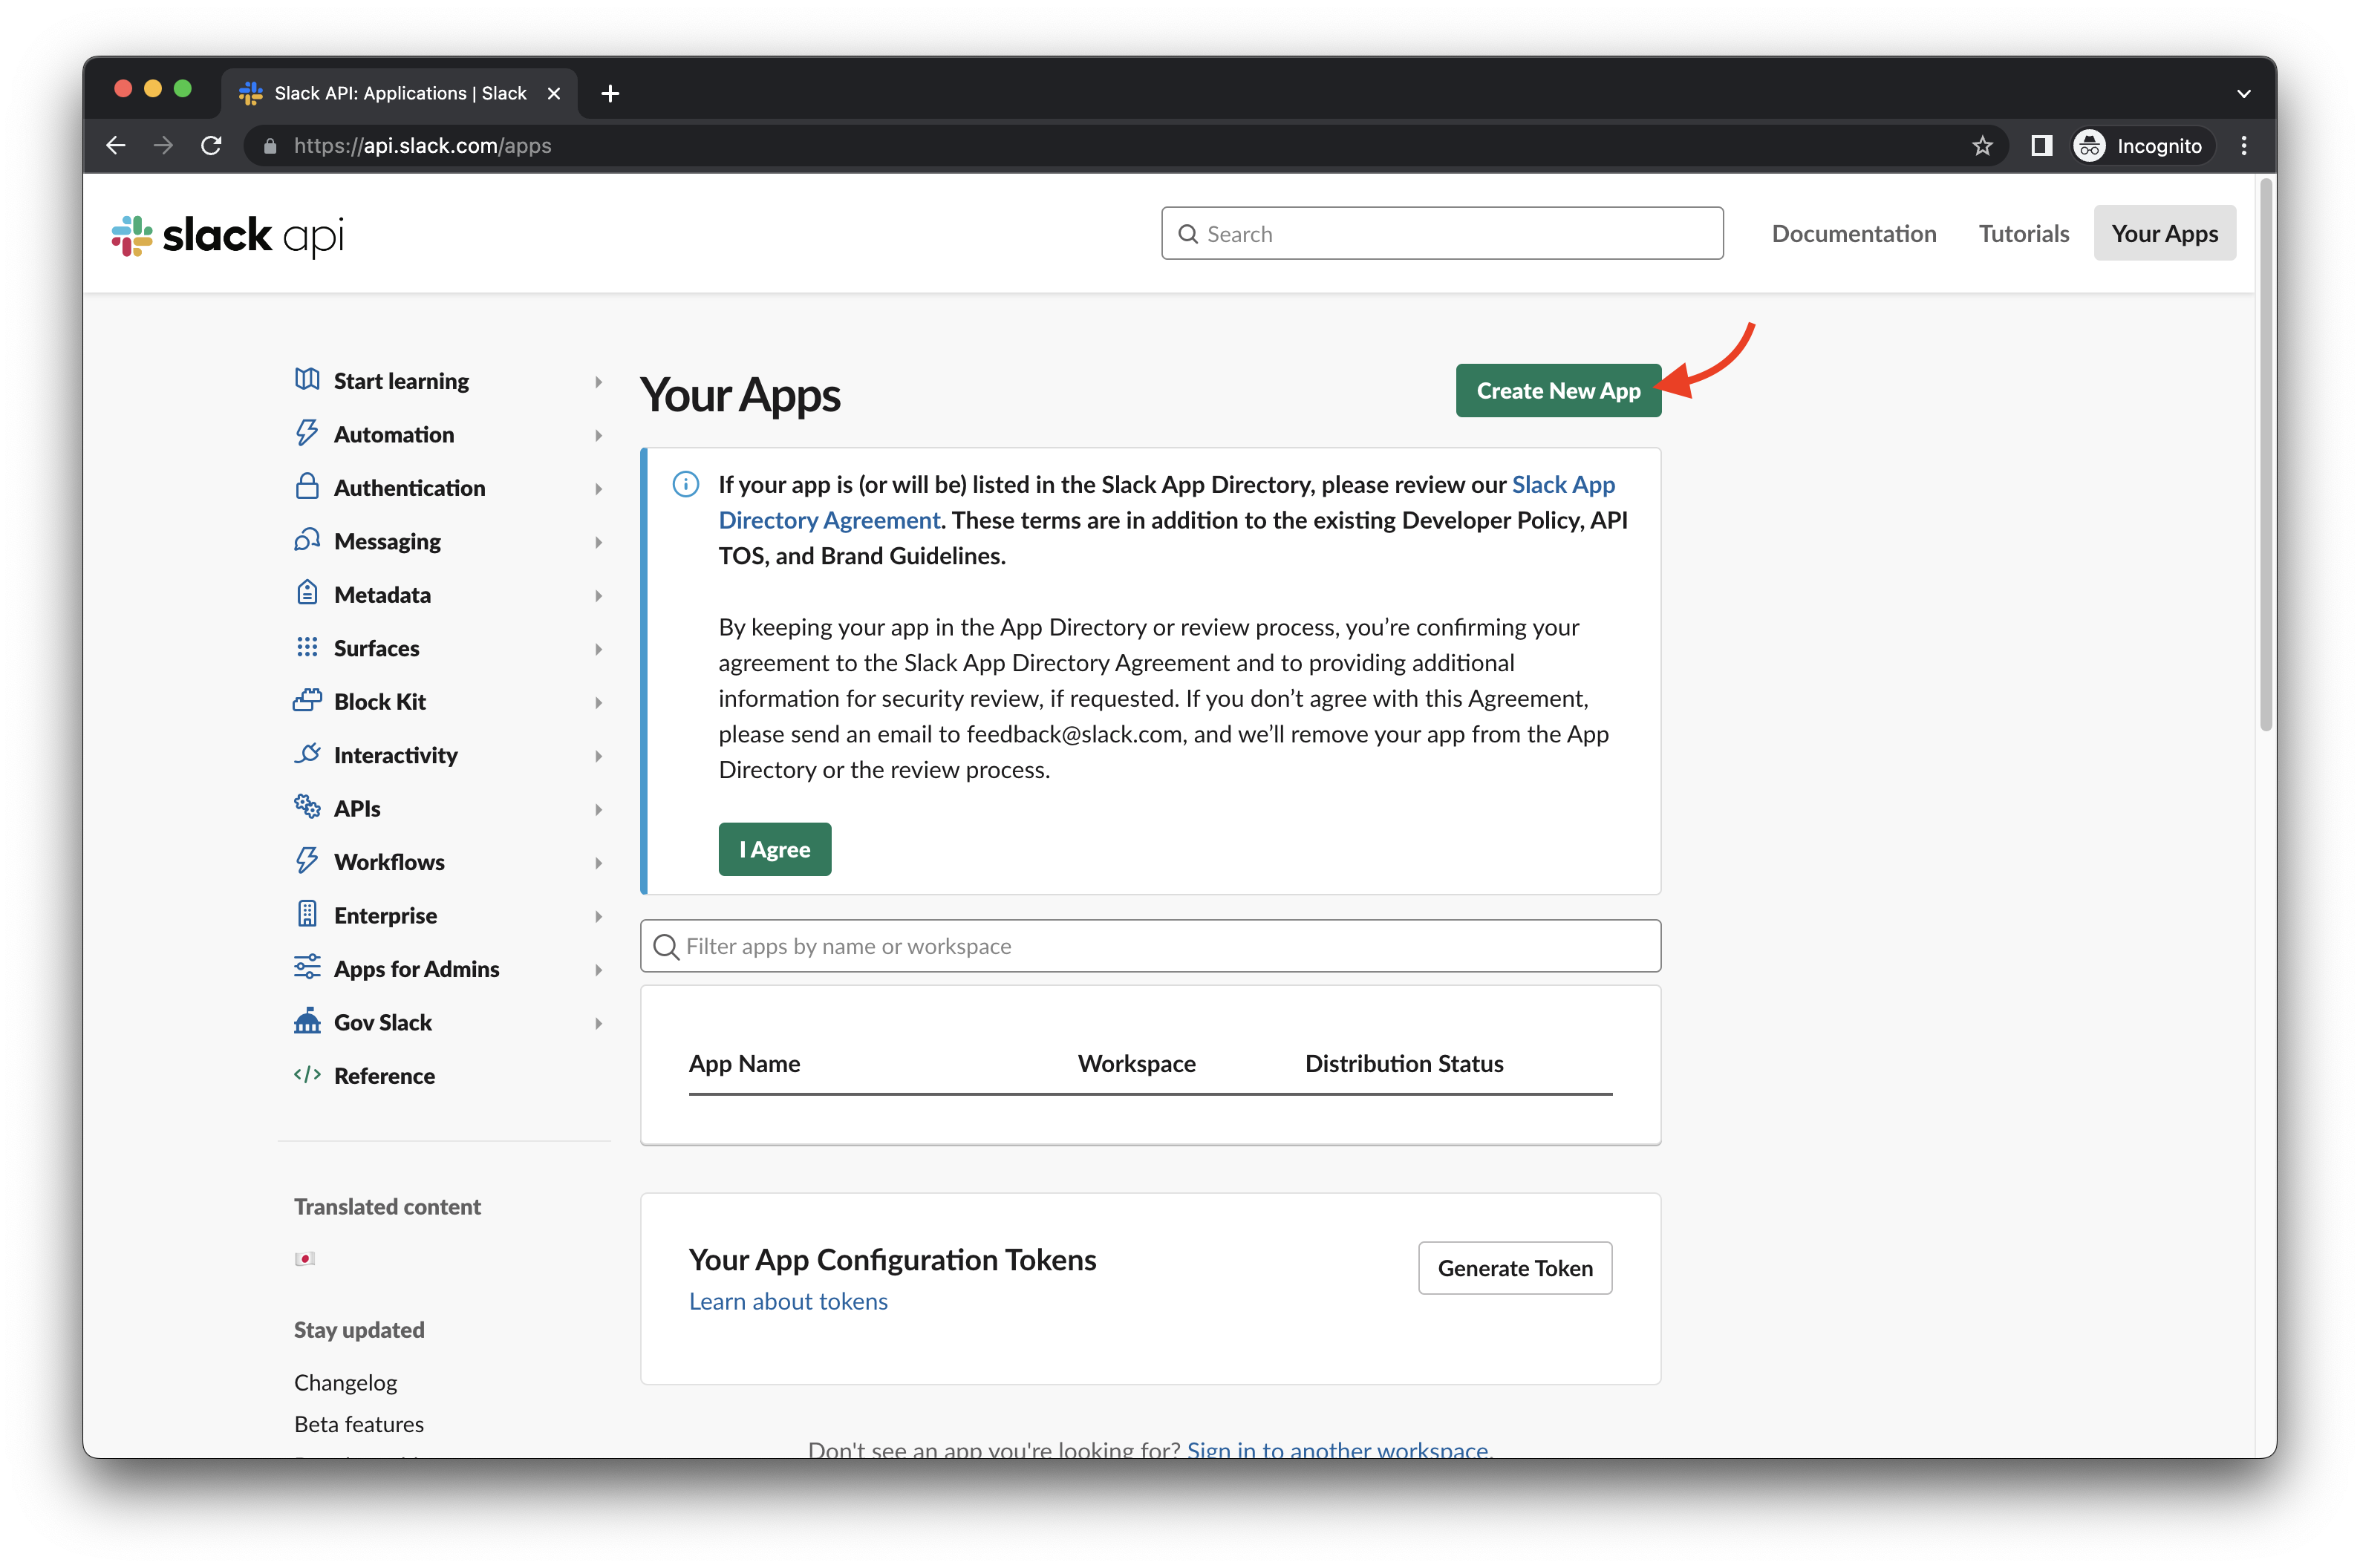Click the Gov Slack building icon
The height and width of the screenshot is (1568, 2360).
307,1021
